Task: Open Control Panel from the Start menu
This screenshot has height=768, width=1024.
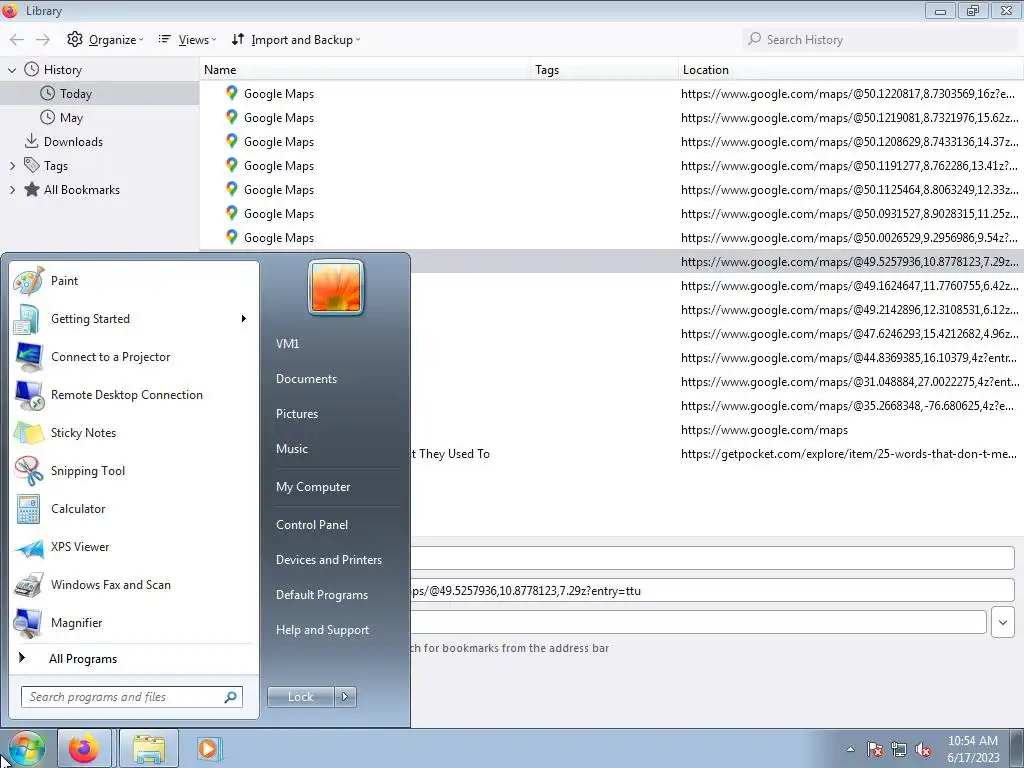Action: pyautogui.click(x=312, y=525)
